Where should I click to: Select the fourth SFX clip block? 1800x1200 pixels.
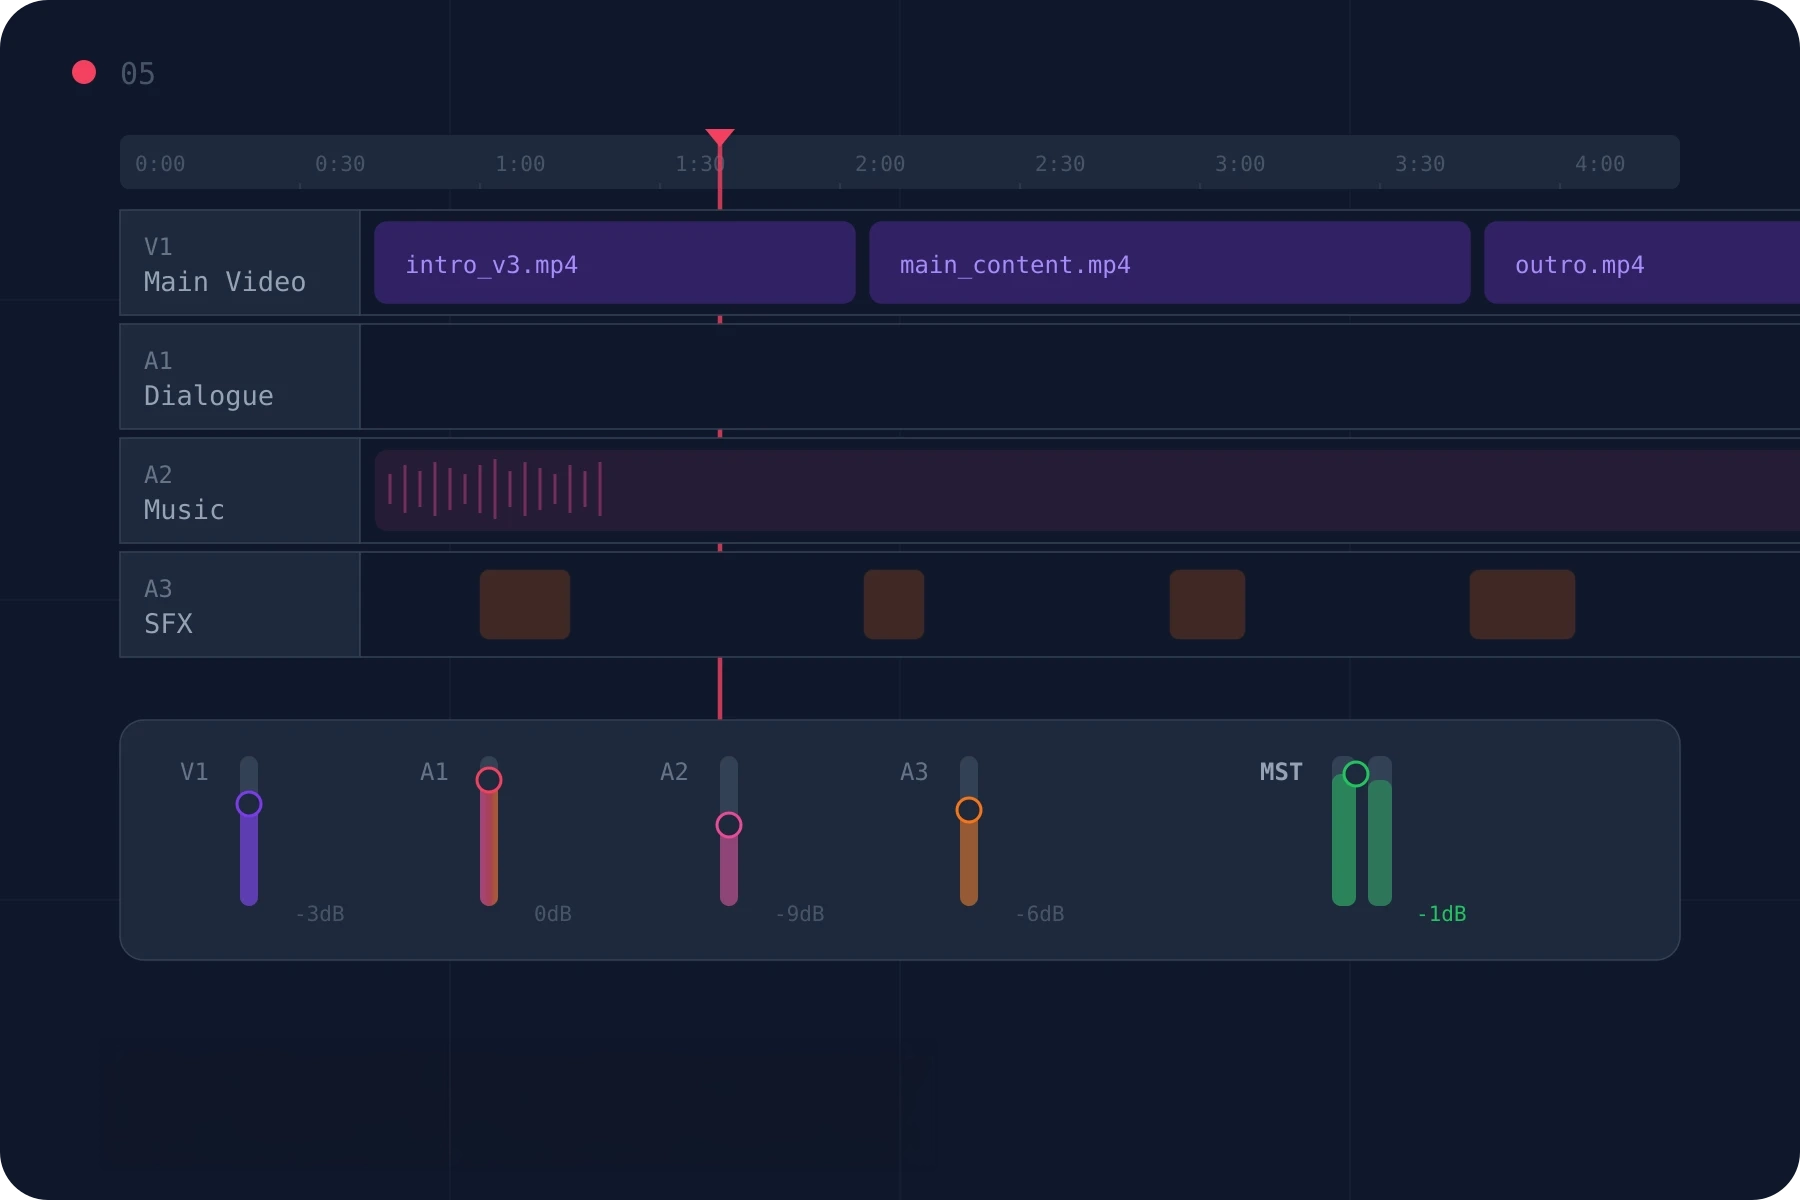1522,605
